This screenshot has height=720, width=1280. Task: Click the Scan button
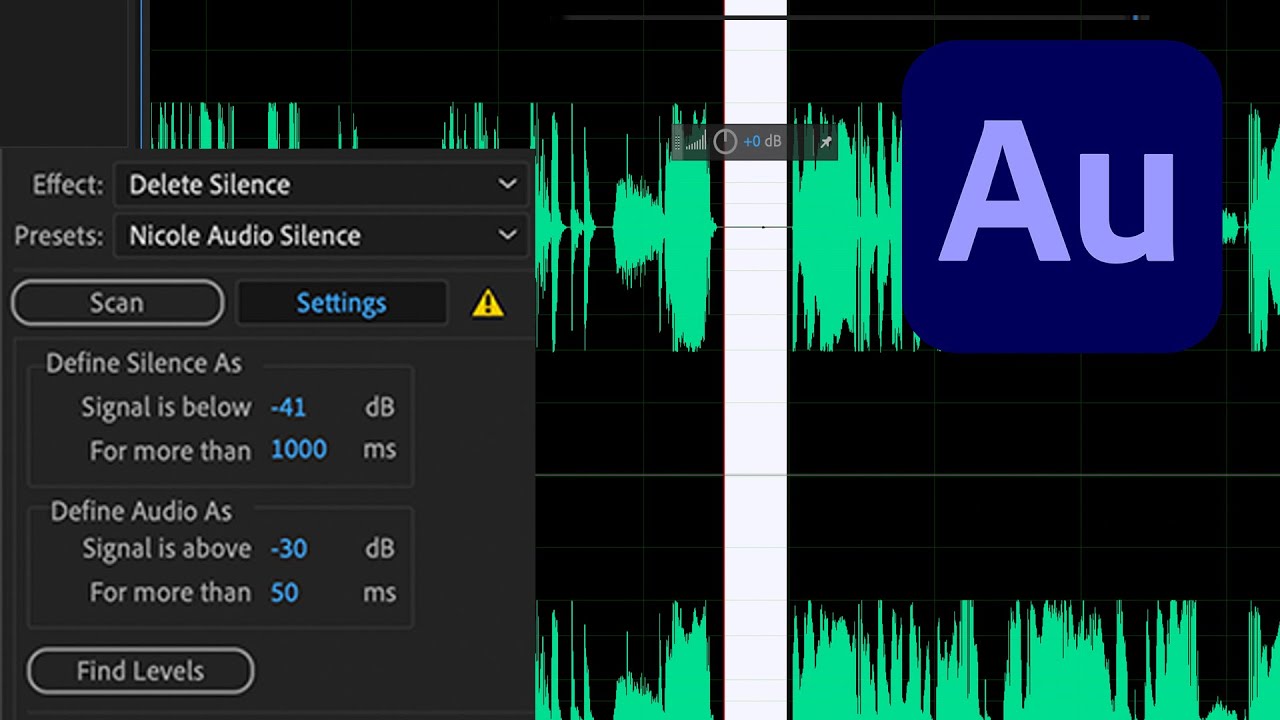coord(118,303)
